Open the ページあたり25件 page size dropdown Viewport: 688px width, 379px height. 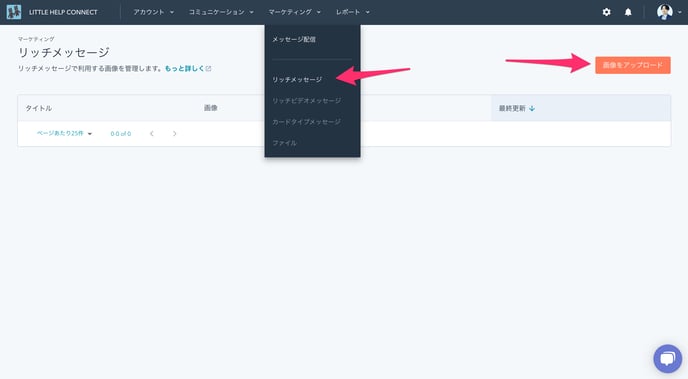click(64, 133)
